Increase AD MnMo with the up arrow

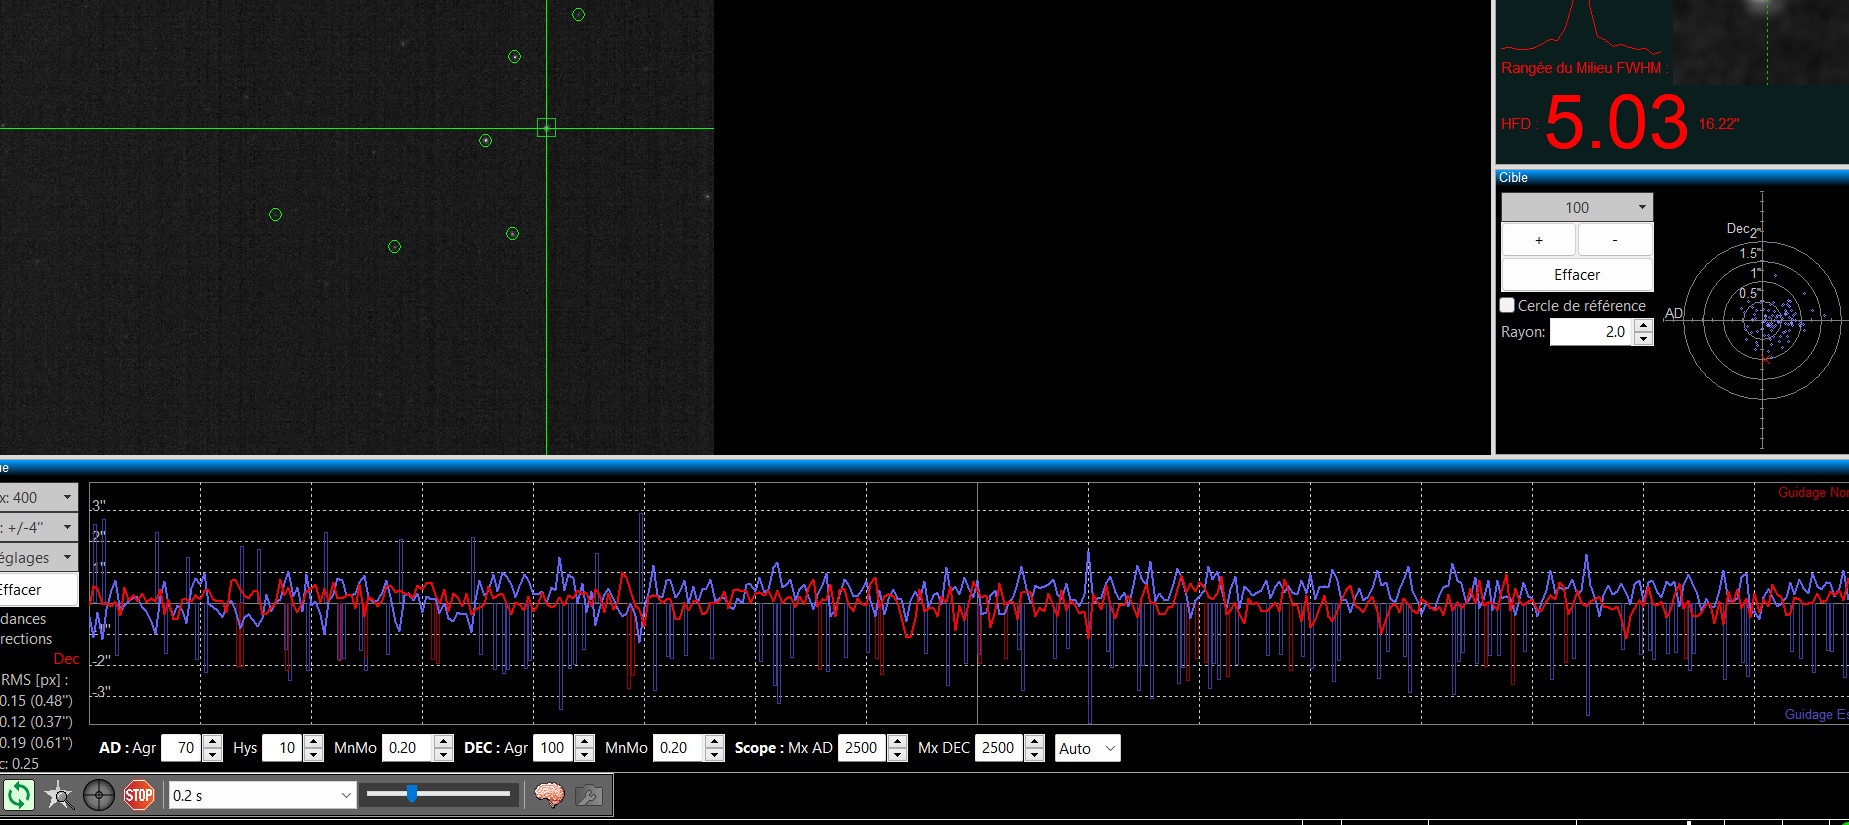click(443, 741)
